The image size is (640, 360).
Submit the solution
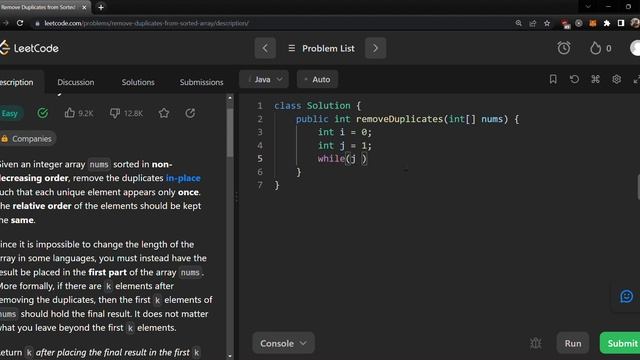click(x=620, y=343)
